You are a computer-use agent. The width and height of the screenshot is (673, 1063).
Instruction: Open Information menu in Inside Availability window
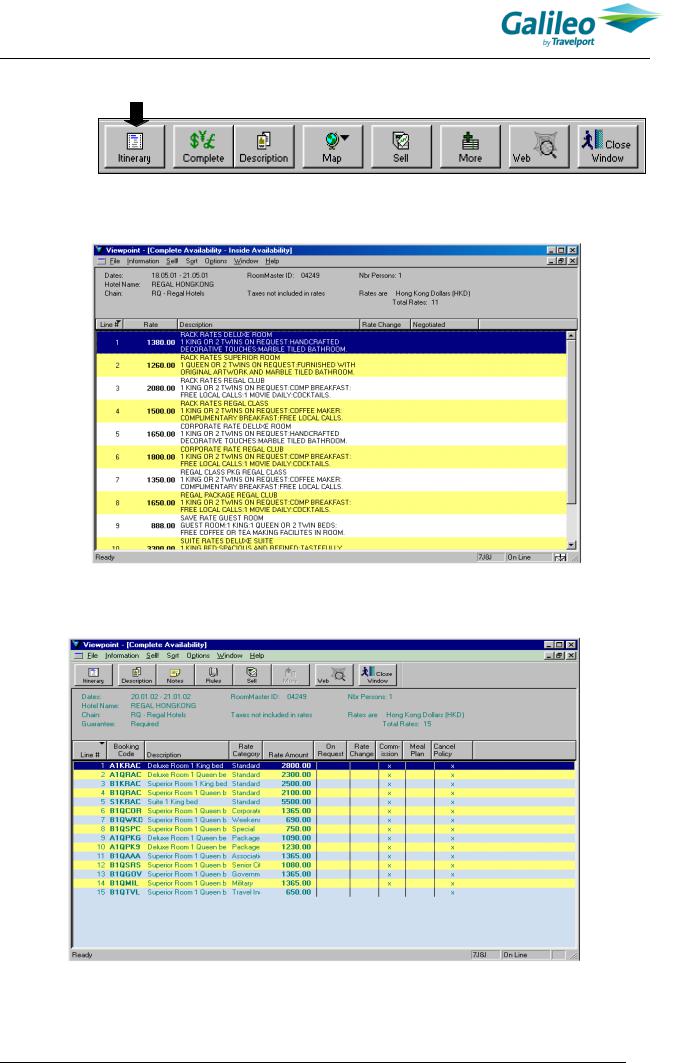[143, 261]
